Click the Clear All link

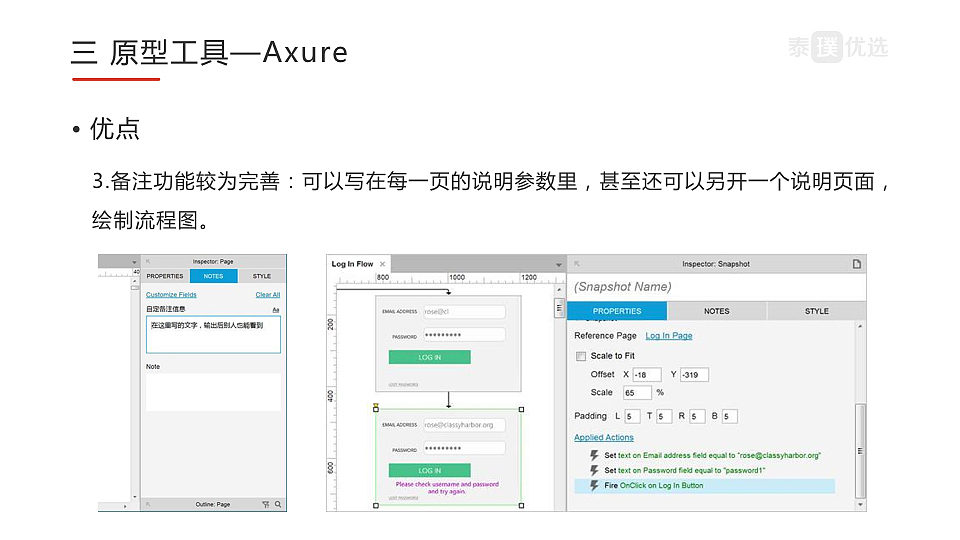coord(268,294)
